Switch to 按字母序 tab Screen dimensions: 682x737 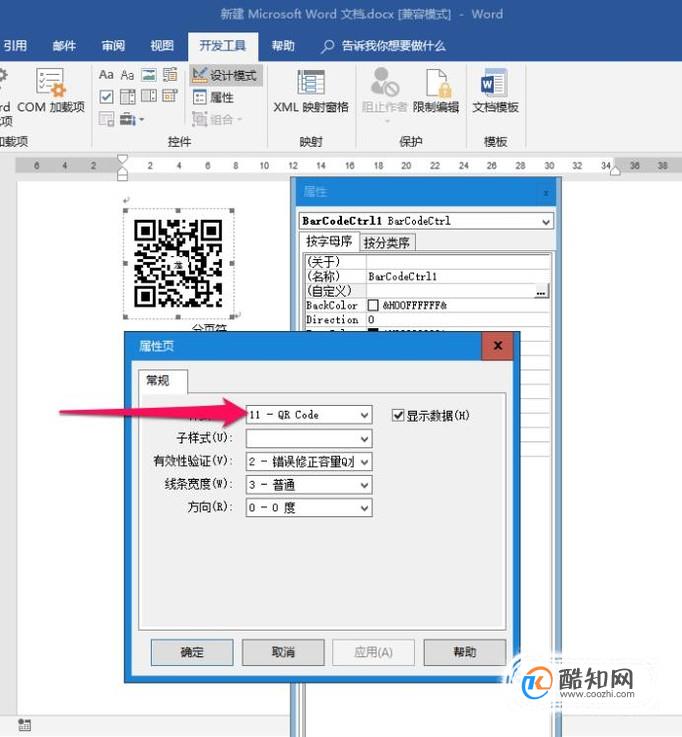[x=329, y=241]
